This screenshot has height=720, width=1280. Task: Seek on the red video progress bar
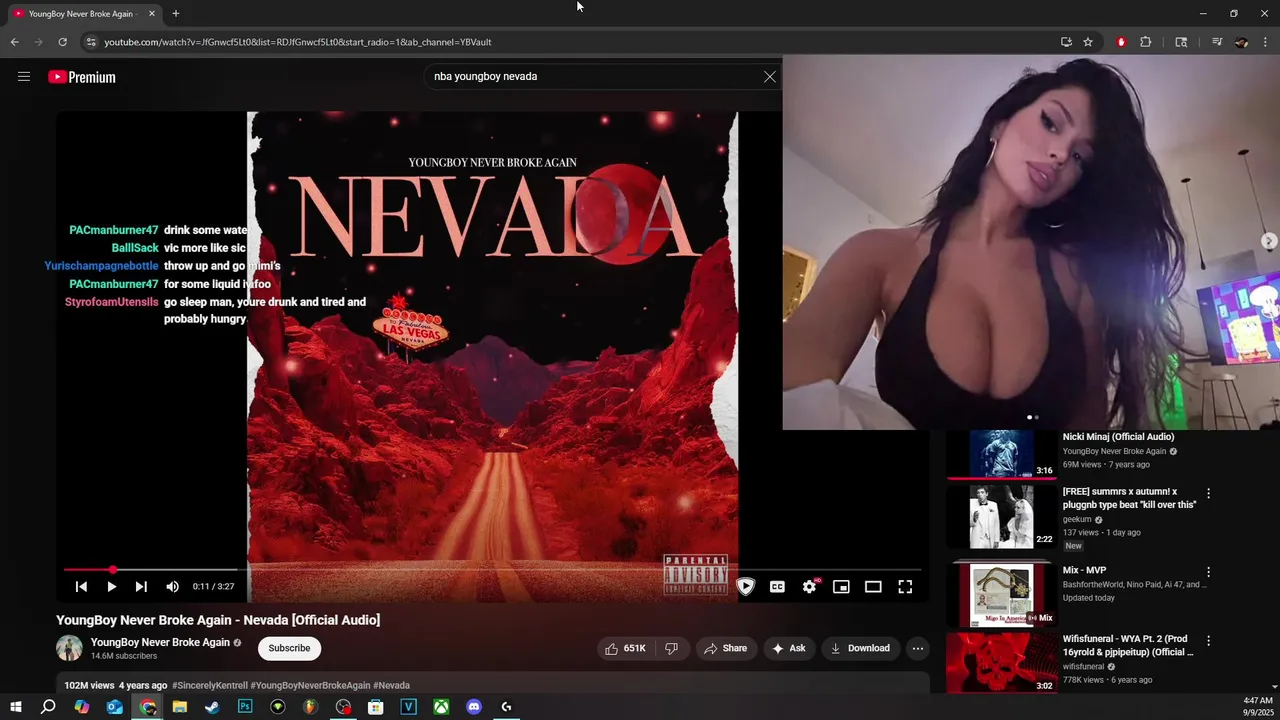pos(492,570)
